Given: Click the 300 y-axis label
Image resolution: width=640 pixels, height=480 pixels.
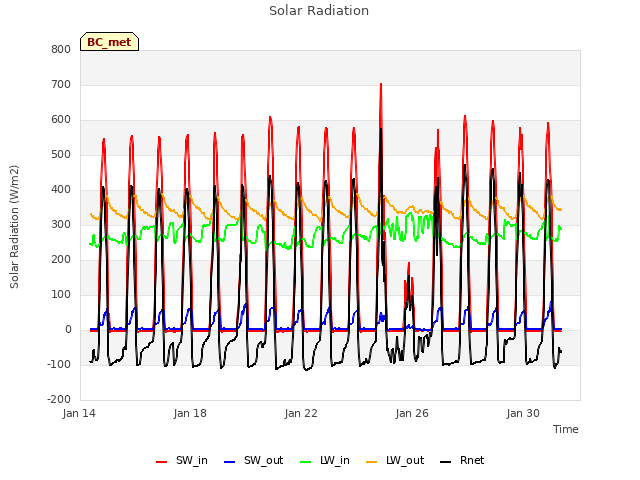Looking at the screenshot, I should coord(61,224).
